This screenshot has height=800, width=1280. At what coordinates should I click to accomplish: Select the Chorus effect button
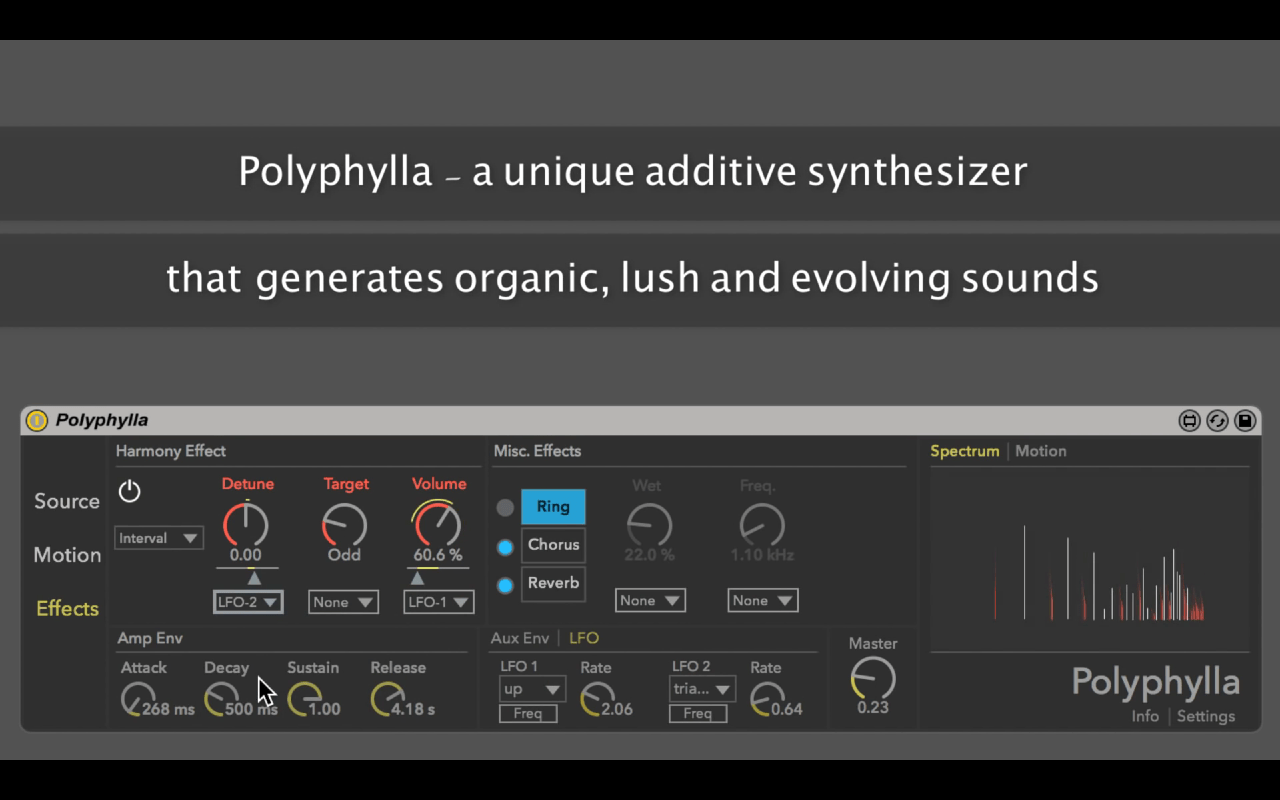(553, 545)
